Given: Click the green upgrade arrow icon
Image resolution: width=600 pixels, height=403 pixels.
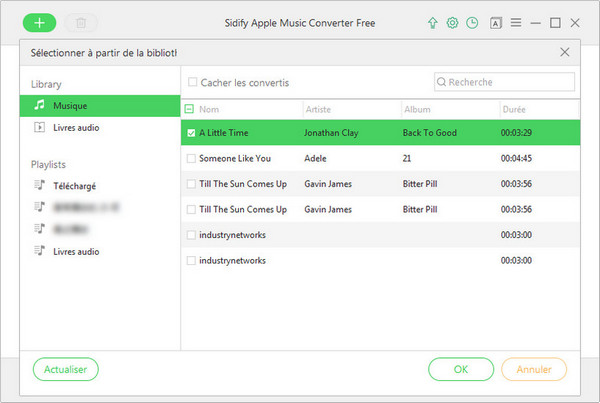Looking at the screenshot, I should coord(432,22).
